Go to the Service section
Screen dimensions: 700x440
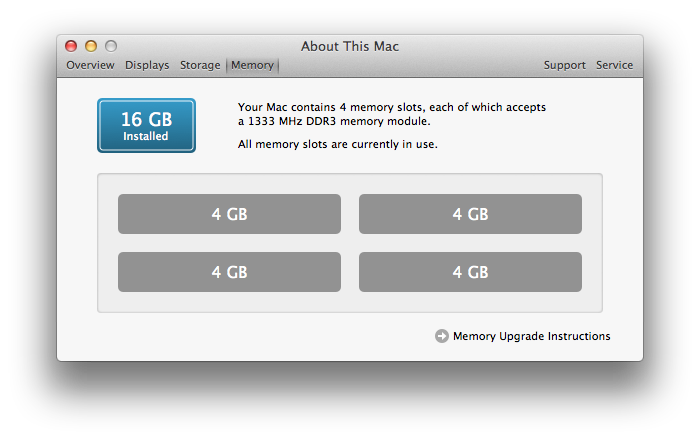click(x=614, y=65)
